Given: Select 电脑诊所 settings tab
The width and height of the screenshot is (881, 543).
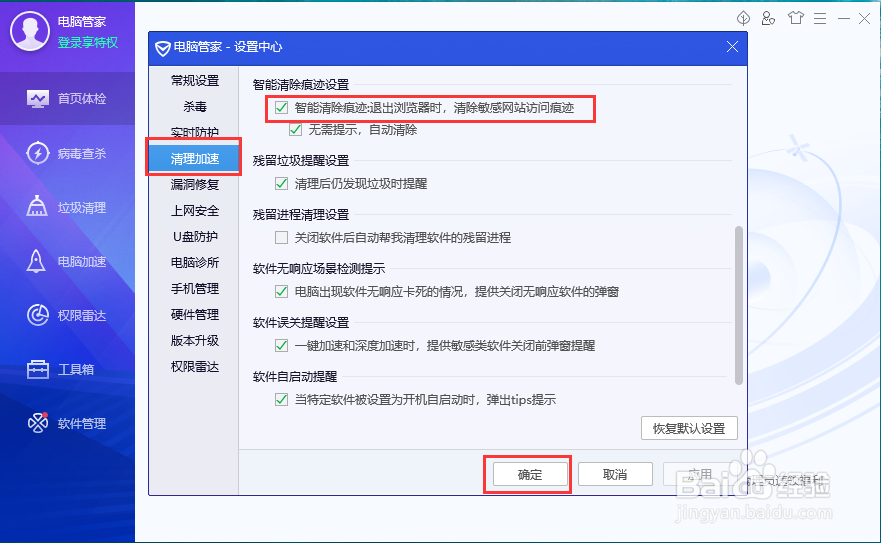Looking at the screenshot, I should pos(194,262).
